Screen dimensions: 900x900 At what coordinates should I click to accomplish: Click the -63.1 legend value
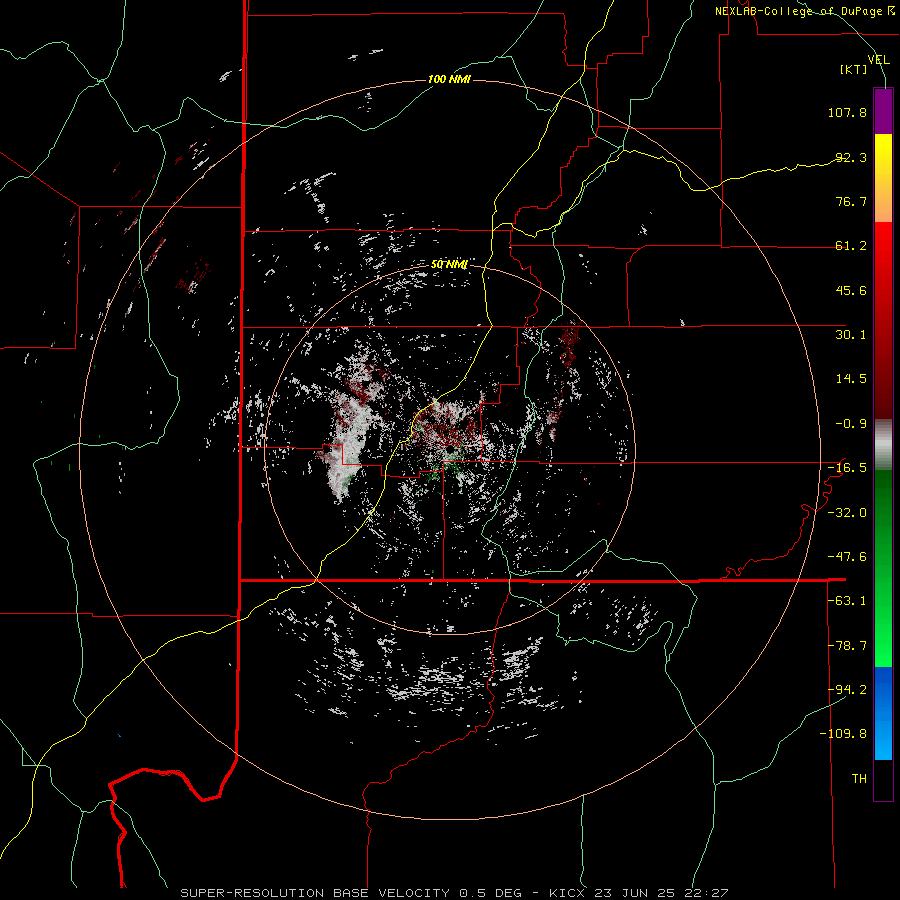coord(847,601)
